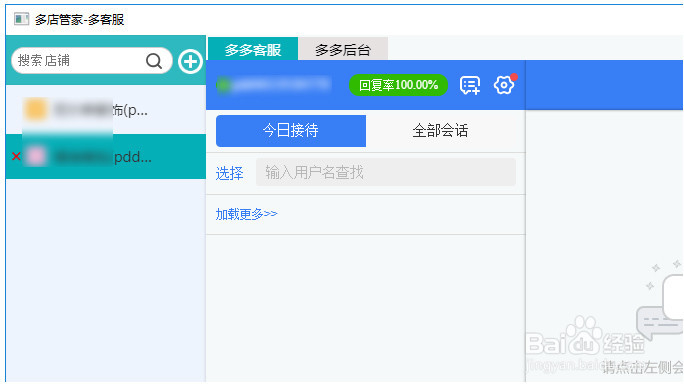Switch to the 多多客服 tab

coord(253,49)
